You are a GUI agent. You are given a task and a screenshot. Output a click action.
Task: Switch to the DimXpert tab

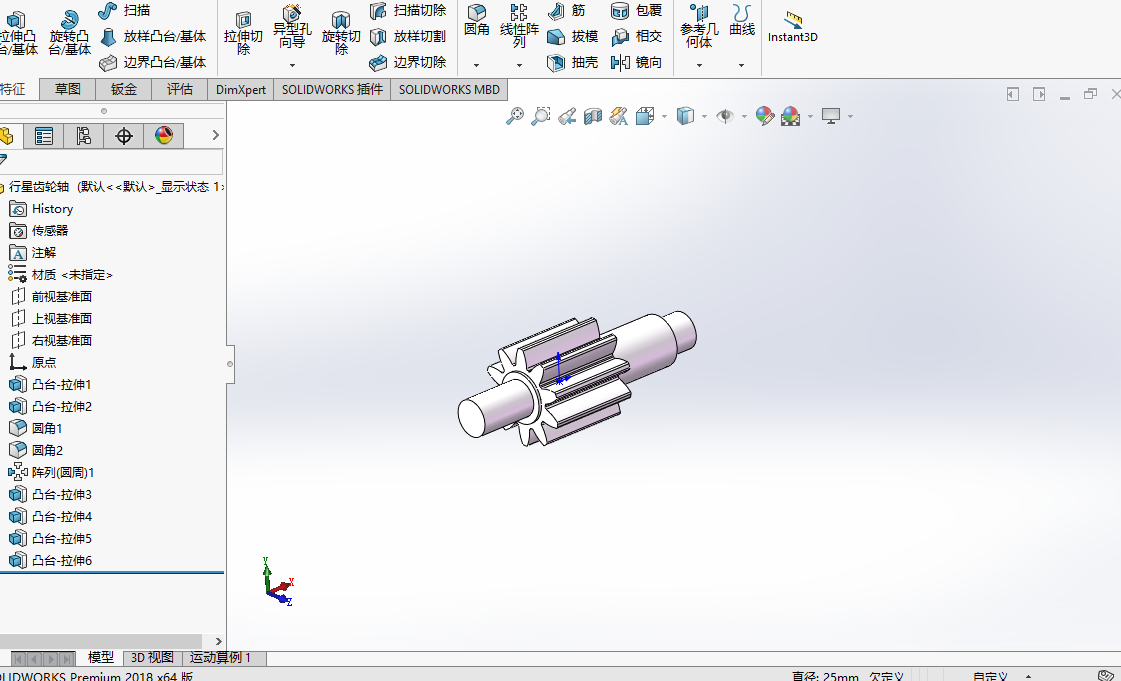point(241,89)
